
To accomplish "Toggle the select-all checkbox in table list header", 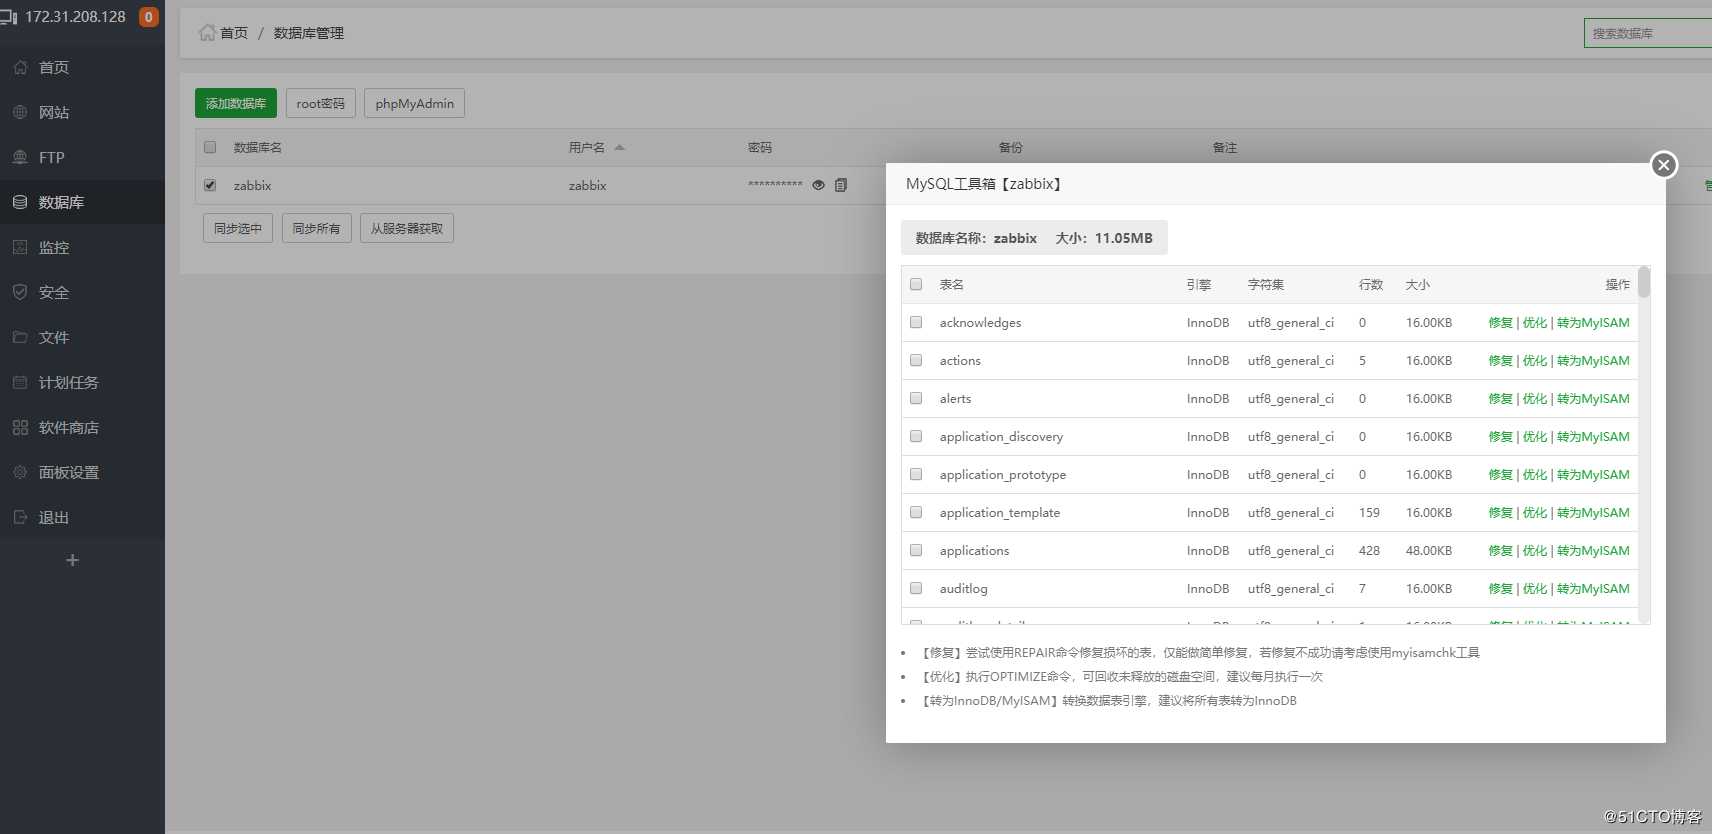I will coord(916,284).
